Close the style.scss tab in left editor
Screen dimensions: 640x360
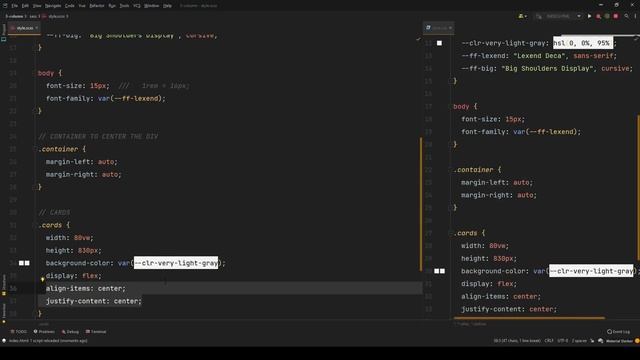coord(37,28)
